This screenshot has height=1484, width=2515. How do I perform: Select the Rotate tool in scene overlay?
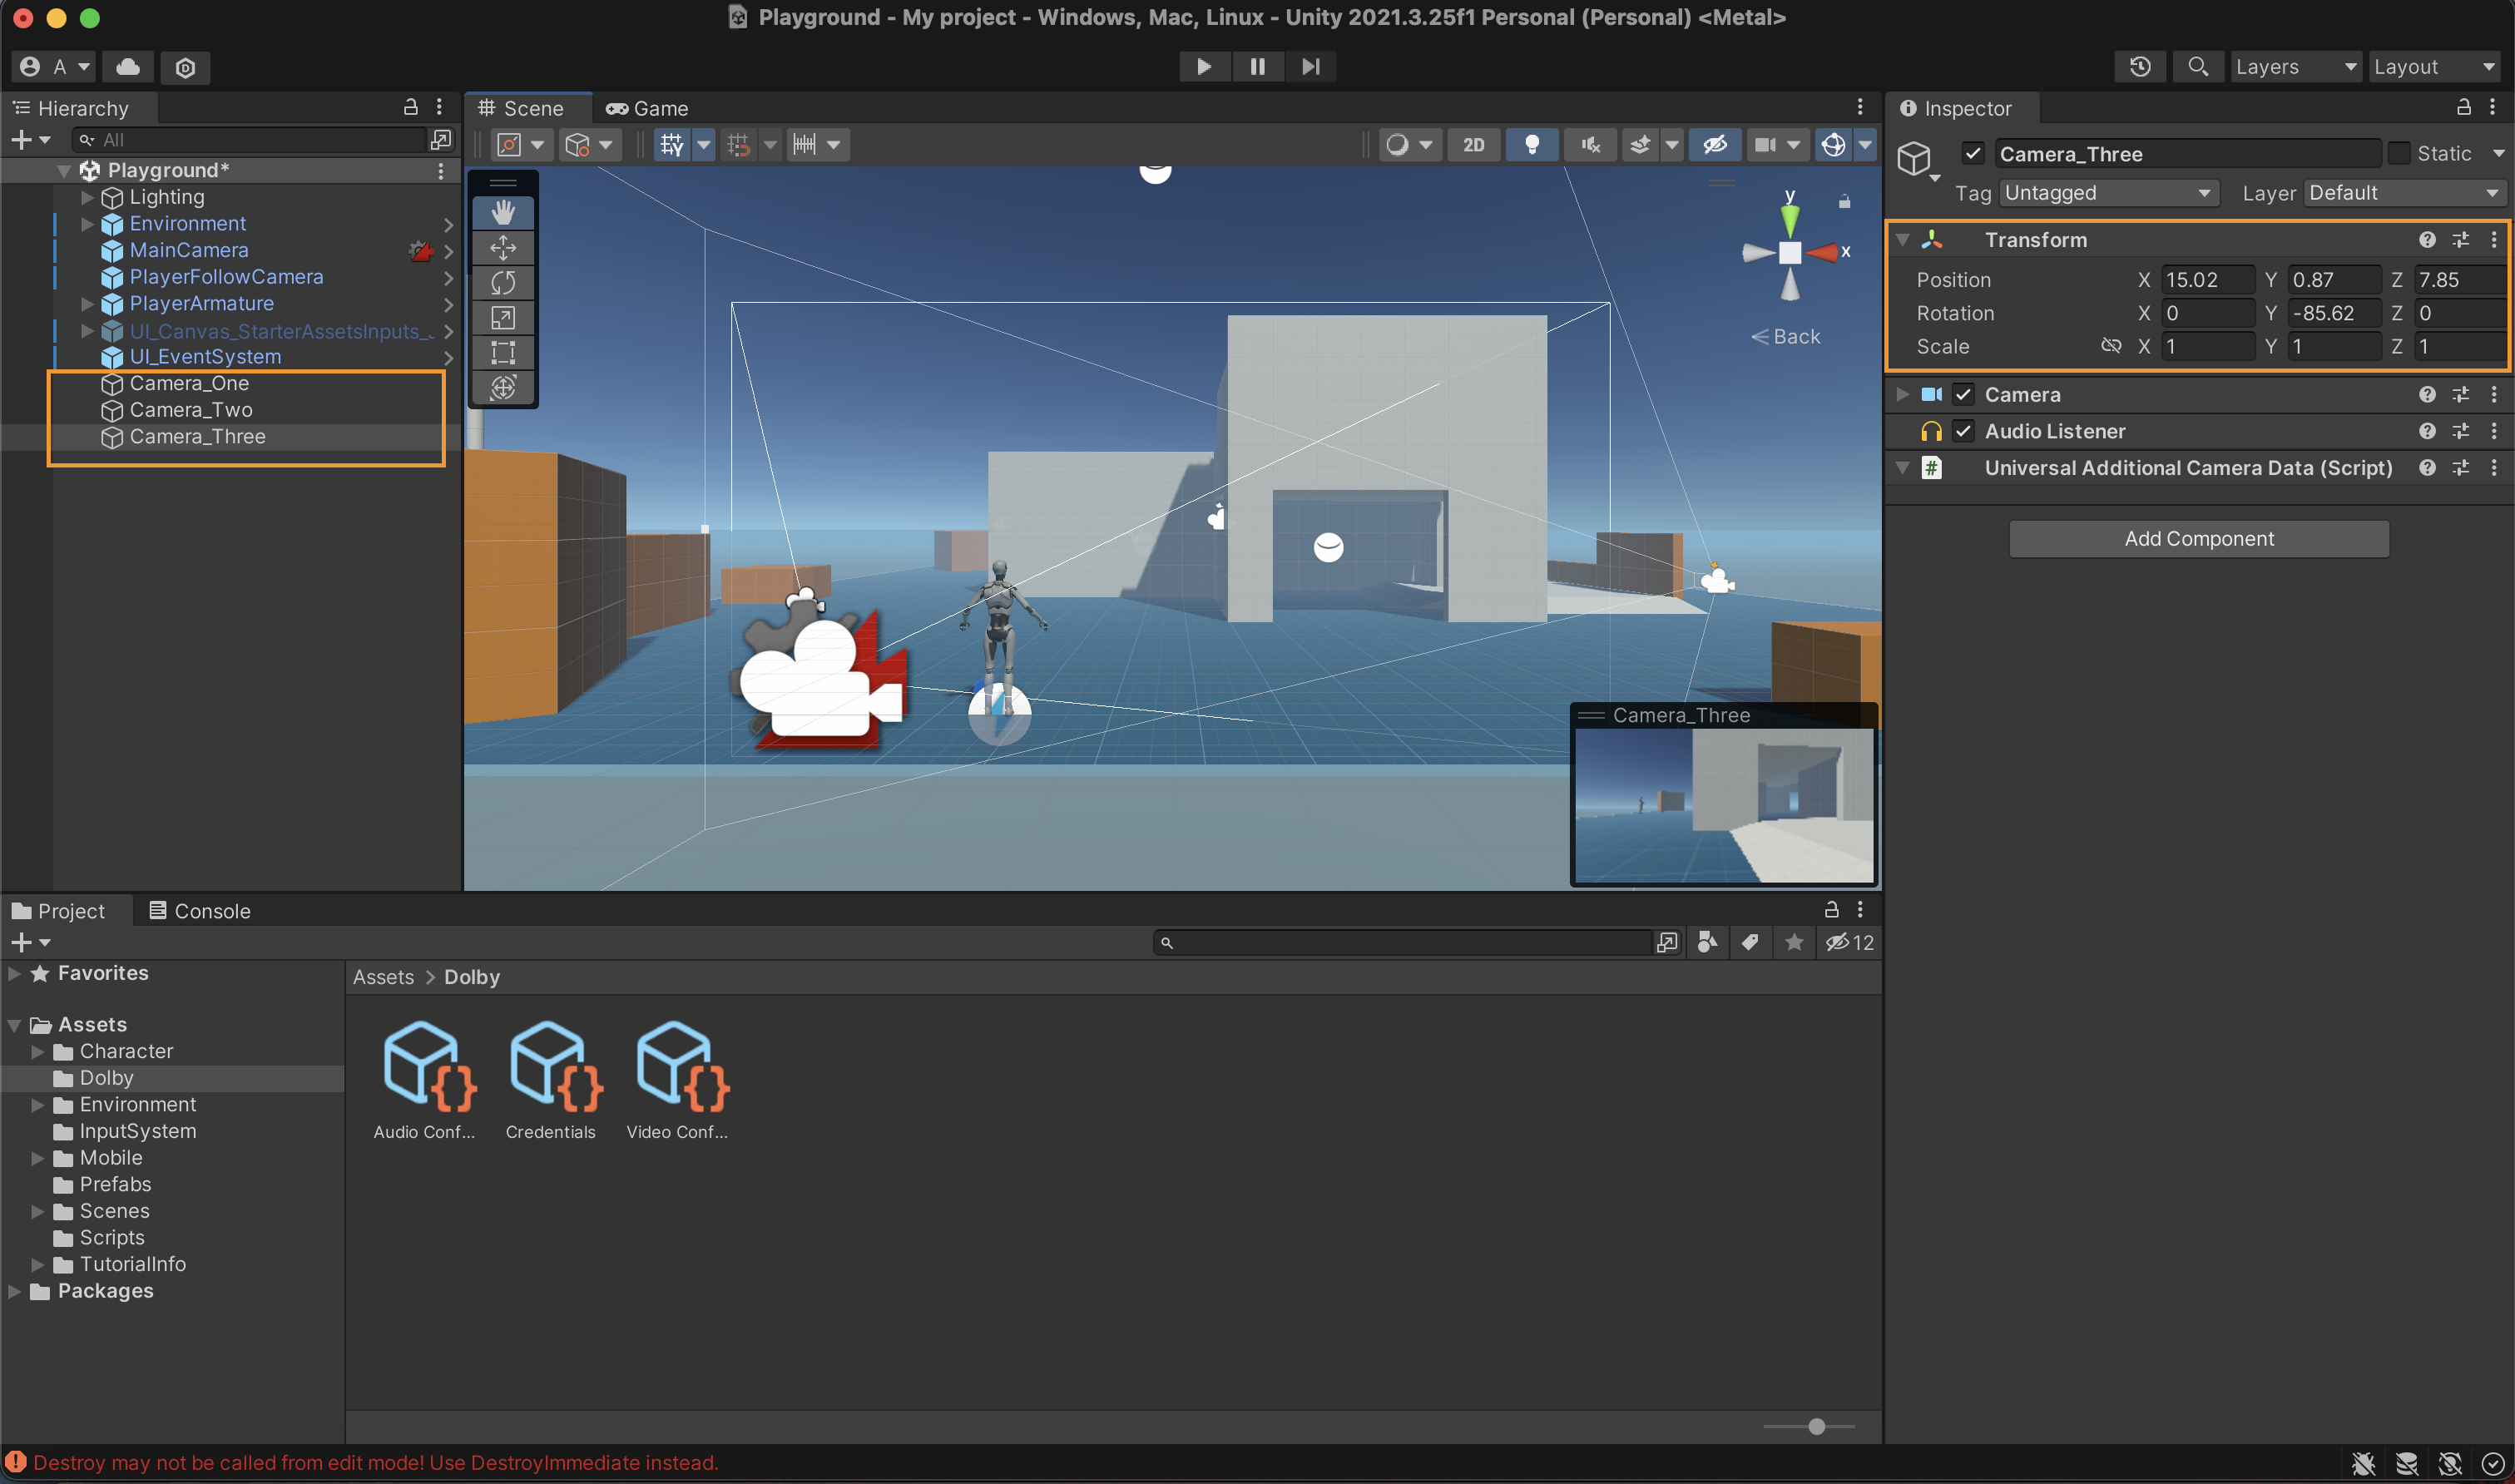[503, 283]
